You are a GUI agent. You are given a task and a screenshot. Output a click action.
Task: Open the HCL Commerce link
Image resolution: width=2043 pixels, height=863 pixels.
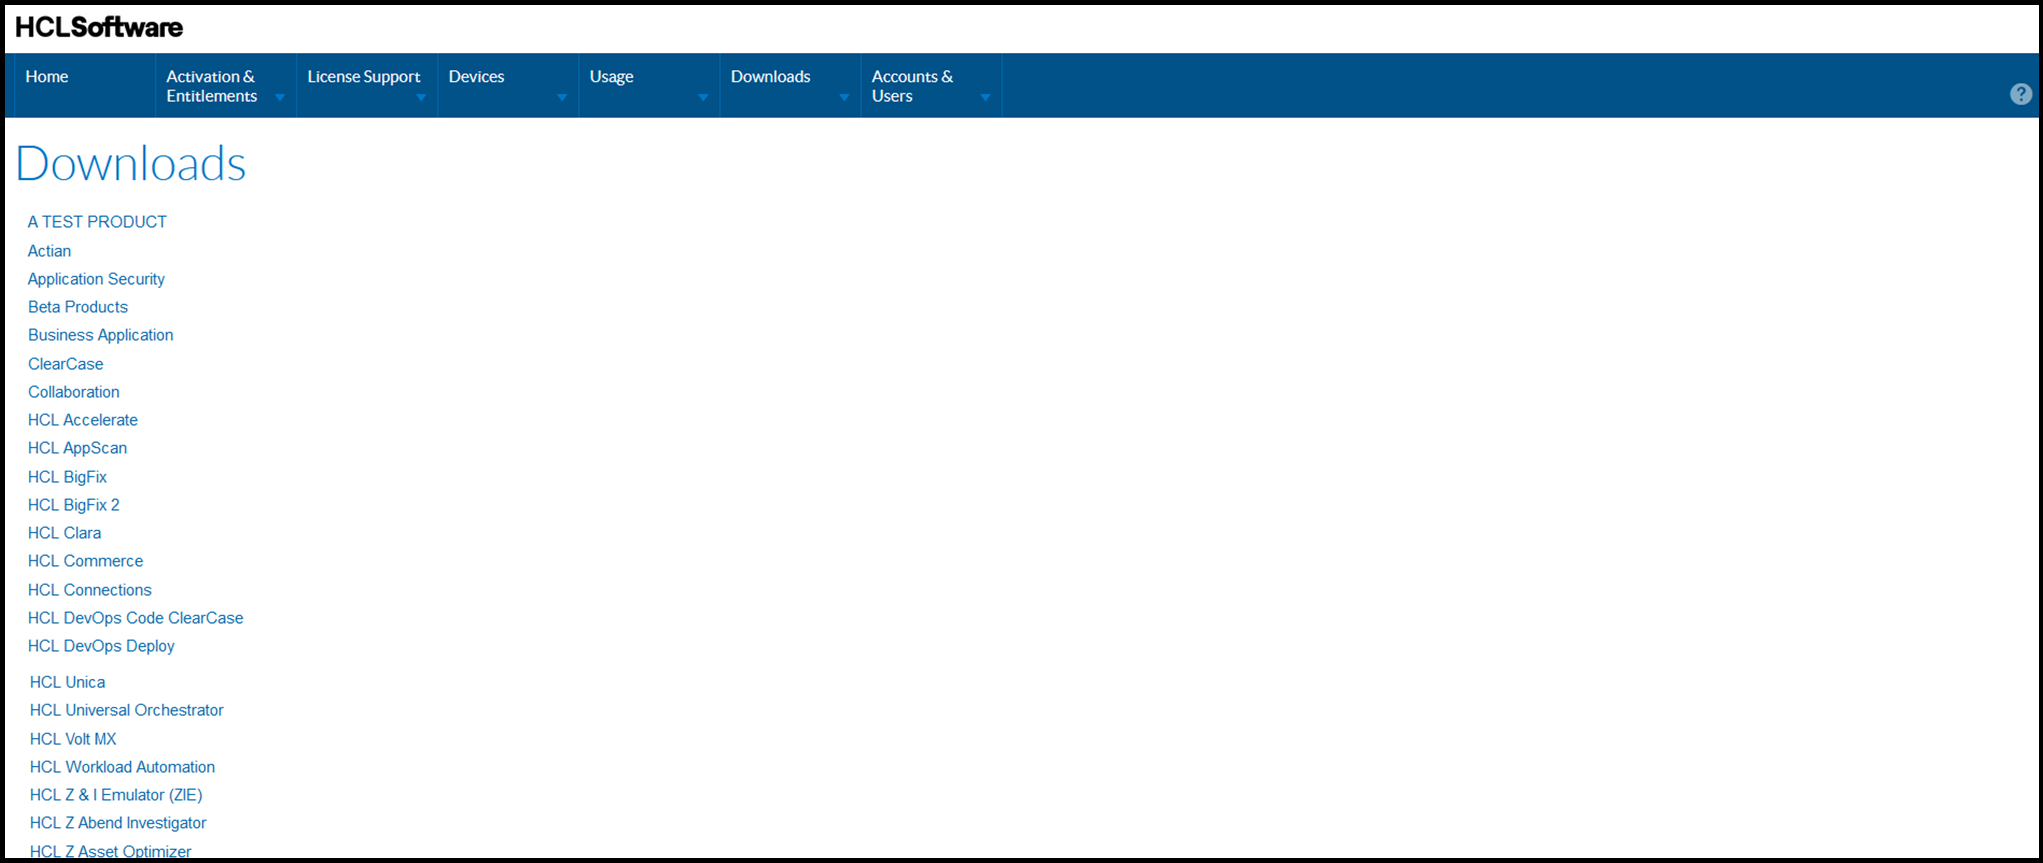pyautogui.click(x=85, y=561)
